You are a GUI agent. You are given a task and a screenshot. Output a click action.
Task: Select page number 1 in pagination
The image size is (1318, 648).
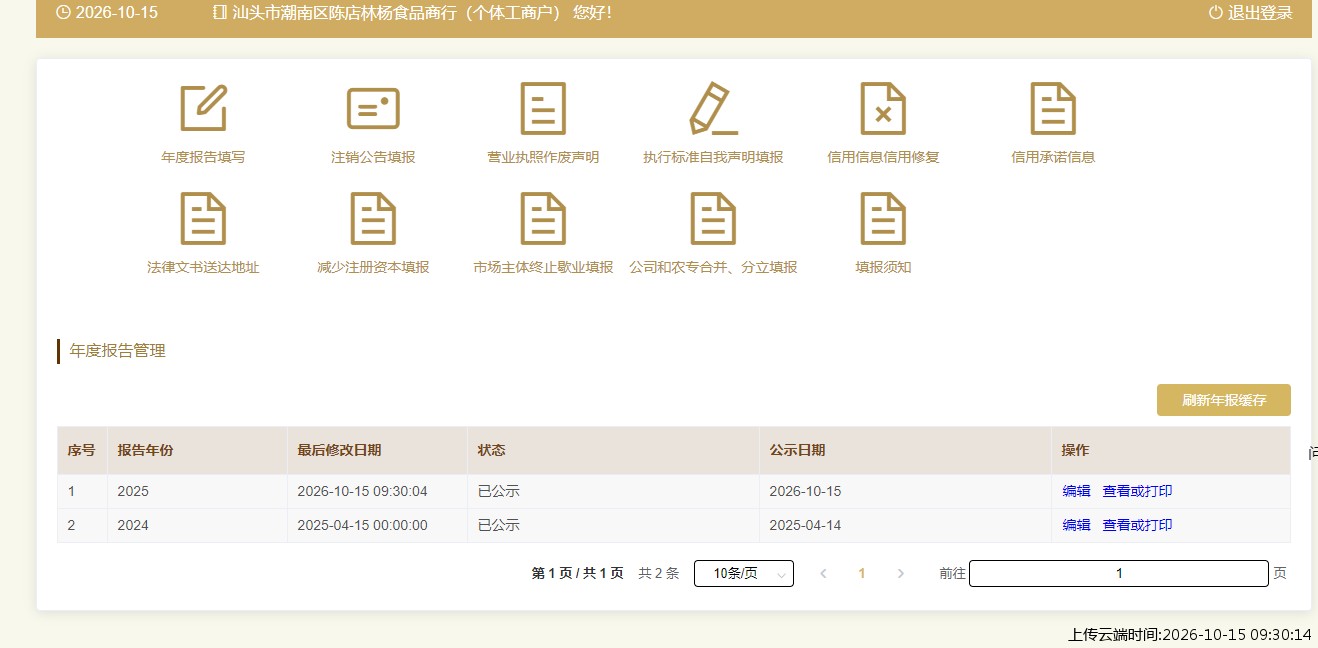click(x=862, y=573)
